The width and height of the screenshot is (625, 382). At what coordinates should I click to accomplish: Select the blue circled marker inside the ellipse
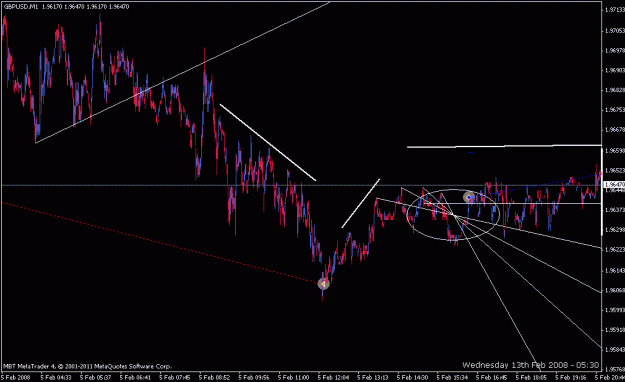[469, 197]
